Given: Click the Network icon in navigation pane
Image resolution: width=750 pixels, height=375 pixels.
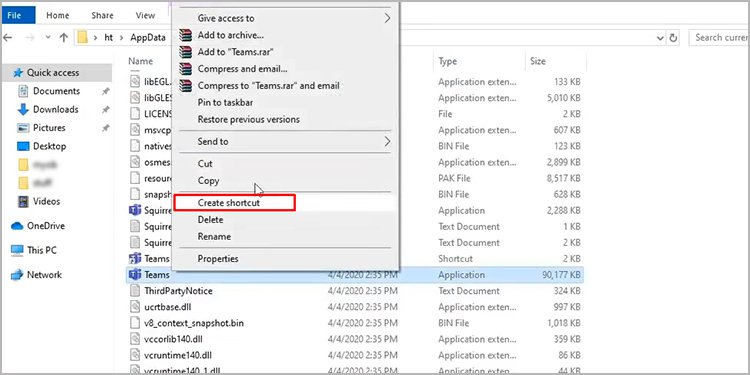Looking at the screenshot, I should coord(17,275).
